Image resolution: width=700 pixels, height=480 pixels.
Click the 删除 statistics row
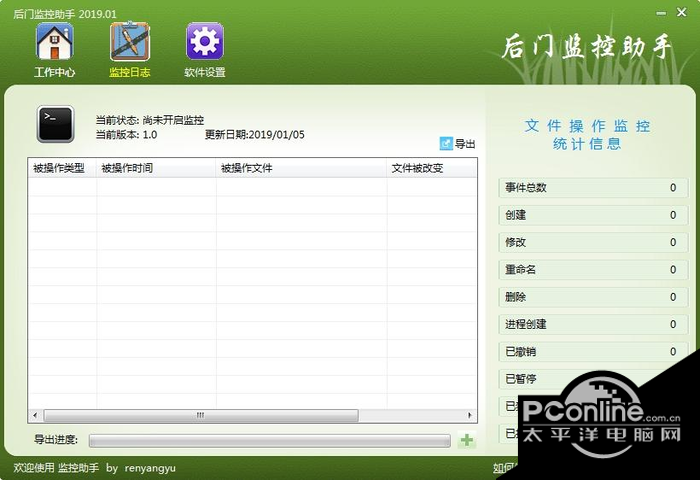[593, 297]
